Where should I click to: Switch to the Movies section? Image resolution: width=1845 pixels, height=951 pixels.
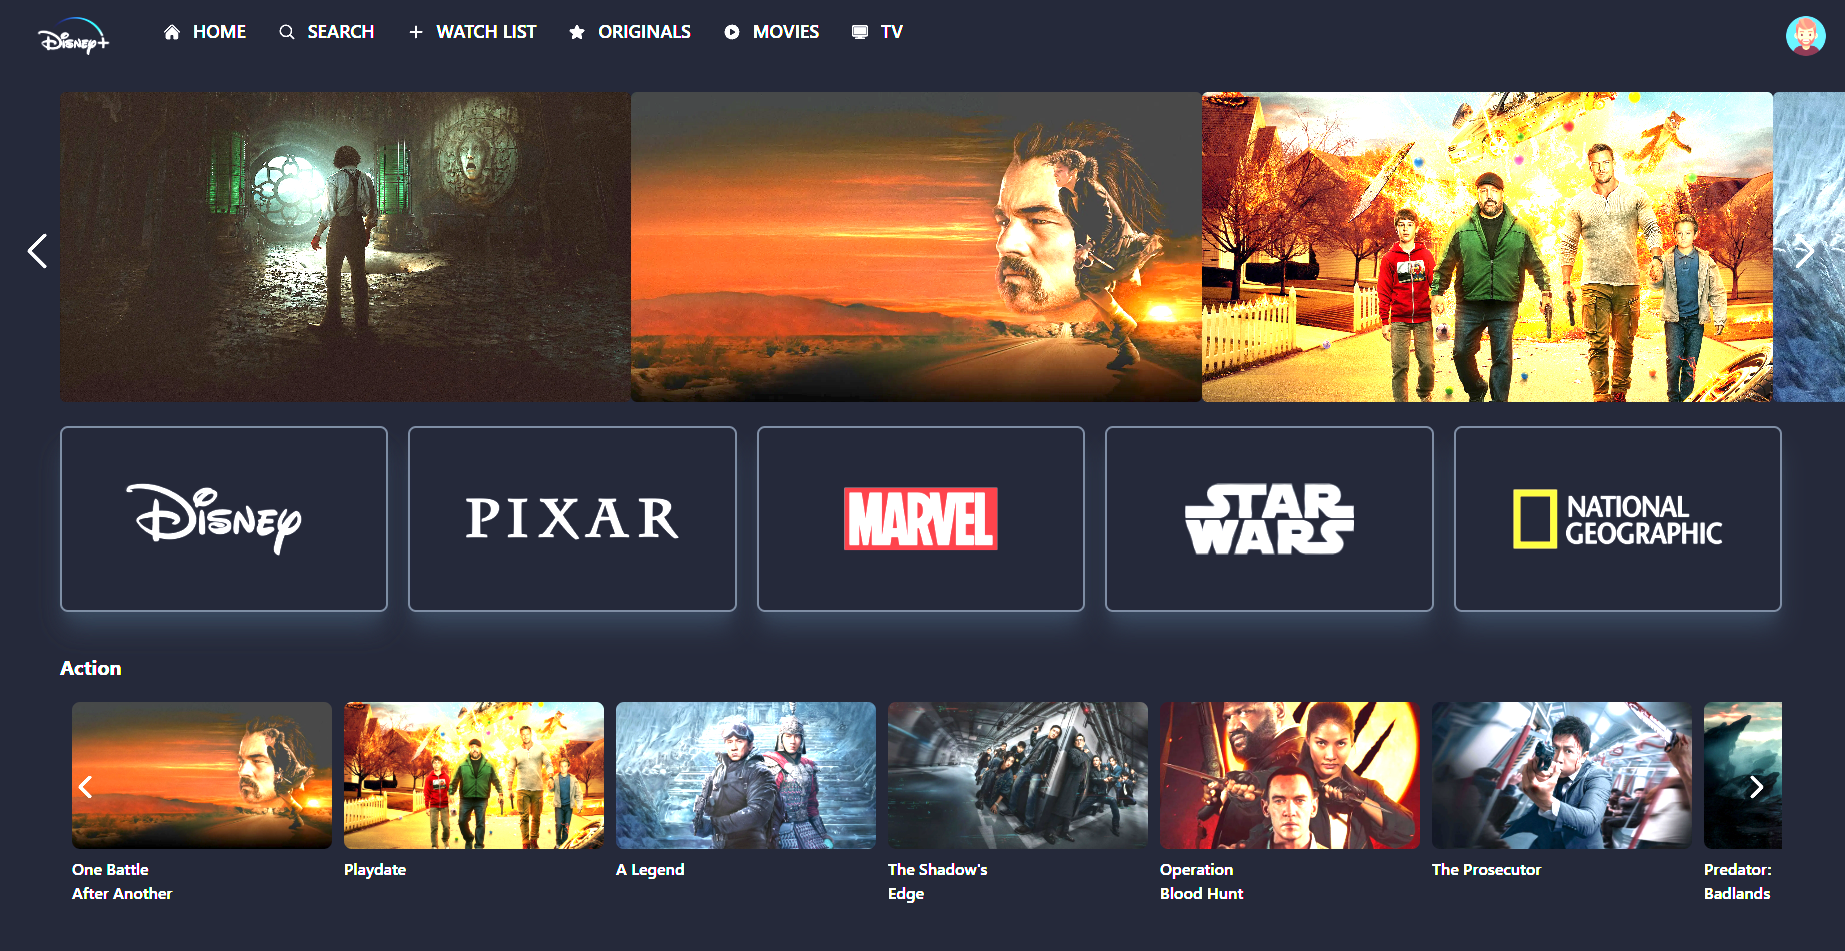(x=785, y=31)
